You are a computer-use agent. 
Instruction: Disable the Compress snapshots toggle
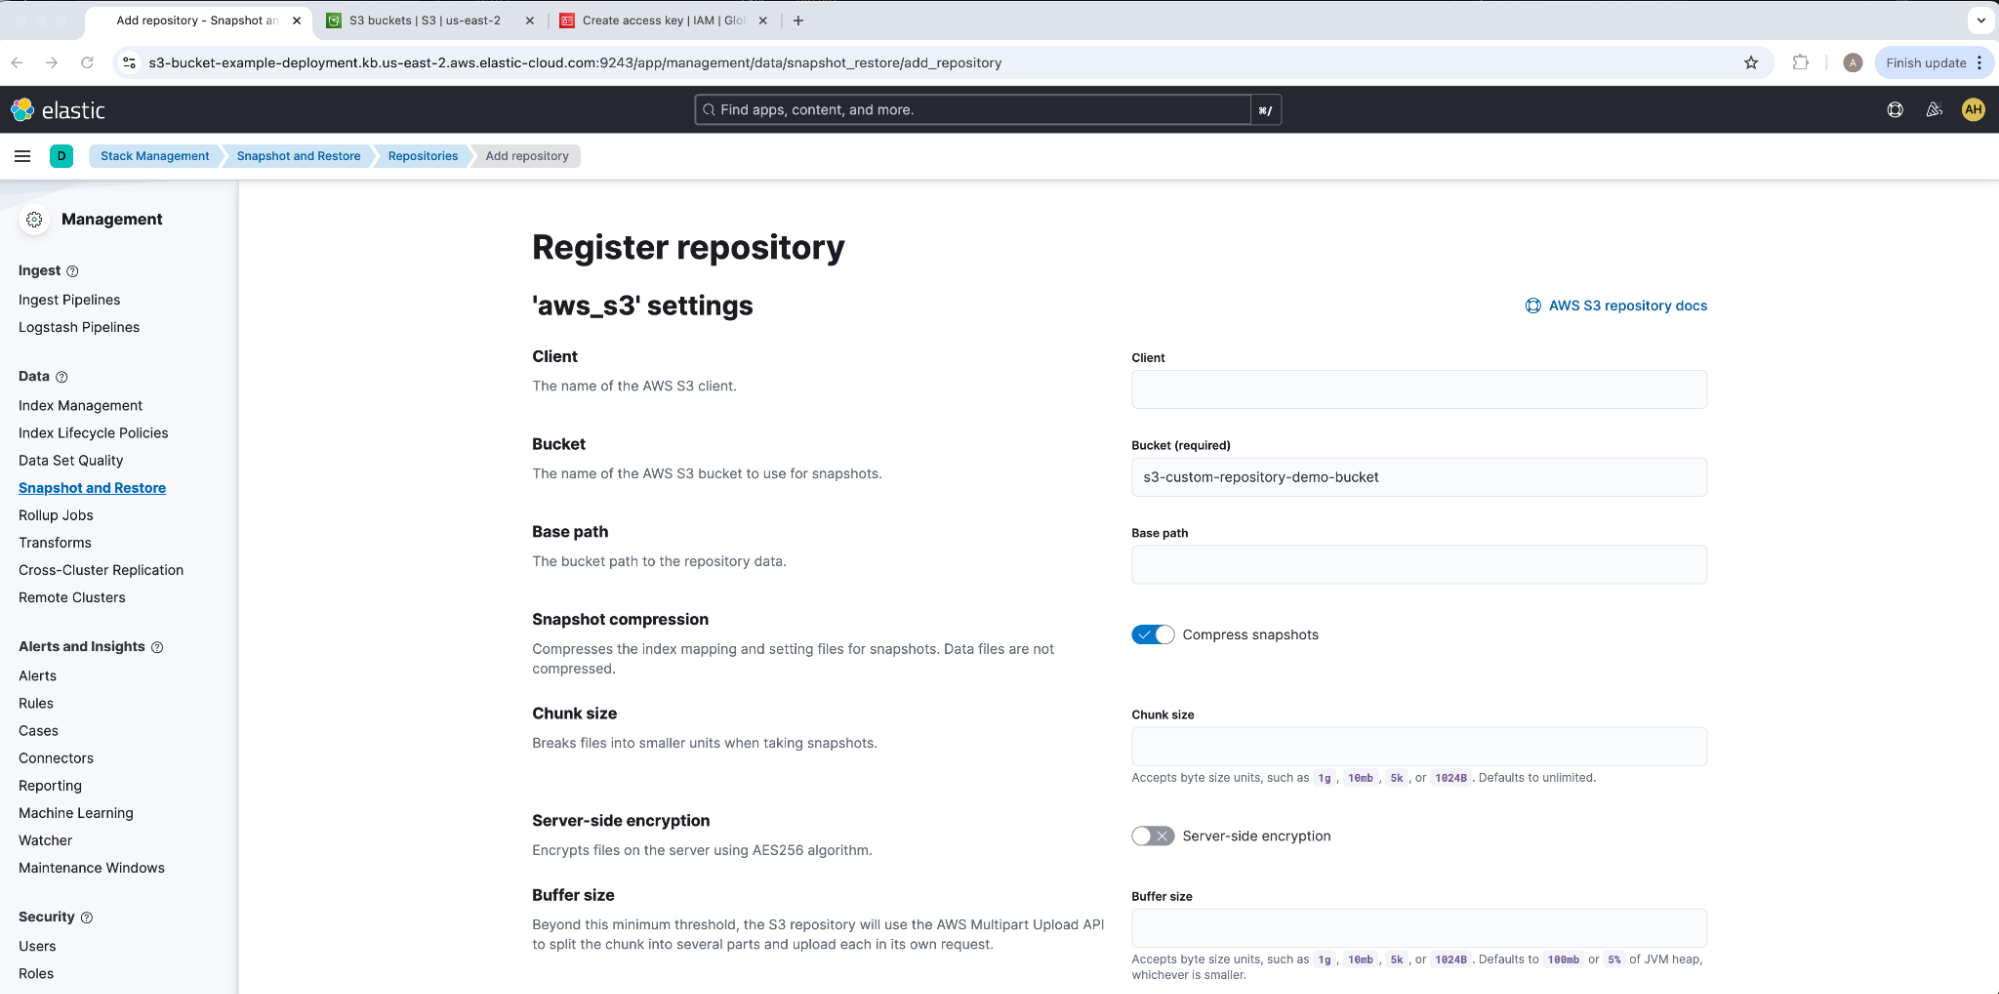[x=1152, y=635]
